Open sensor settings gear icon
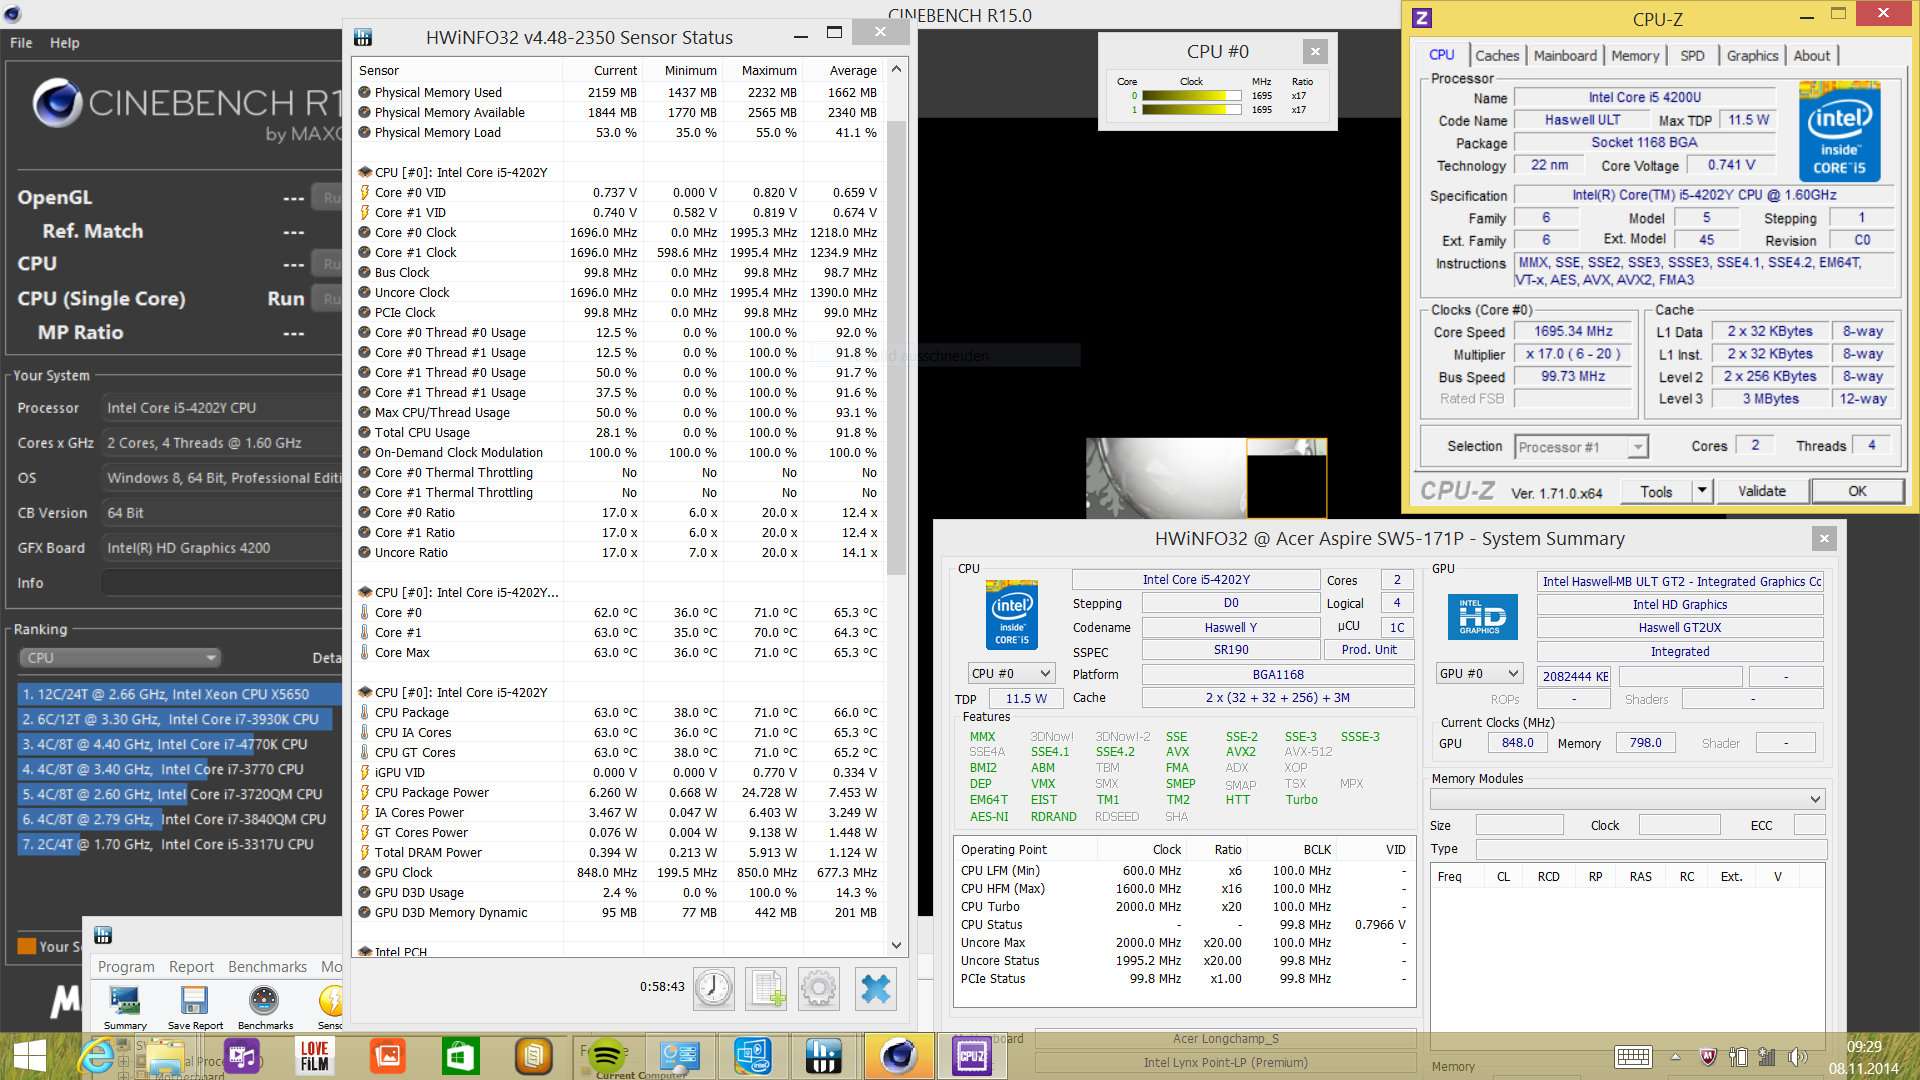 (819, 988)
